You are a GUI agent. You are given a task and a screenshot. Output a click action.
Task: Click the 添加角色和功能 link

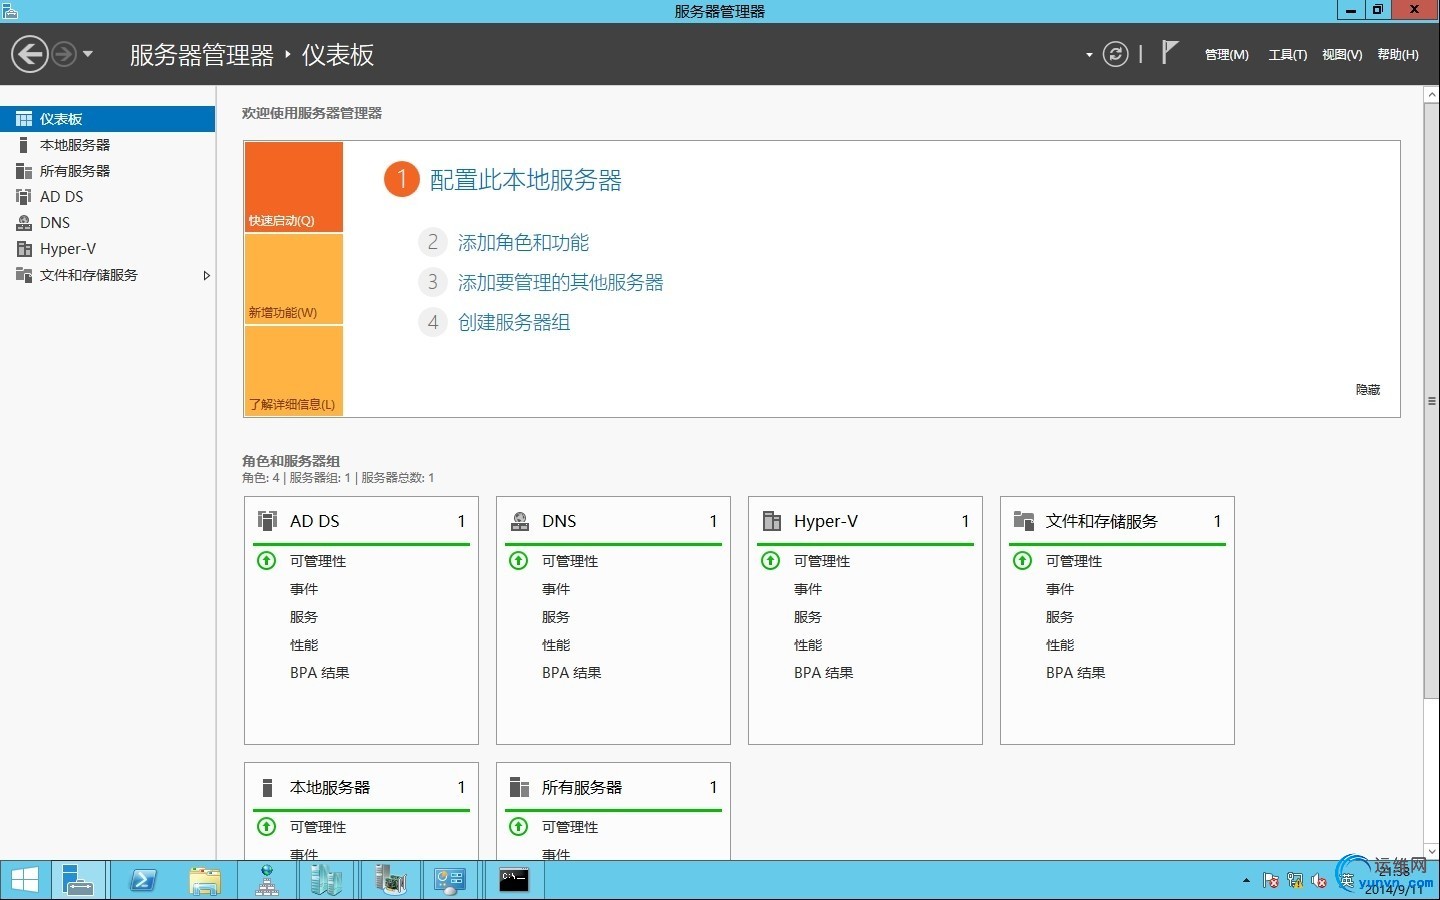[523, 242]
